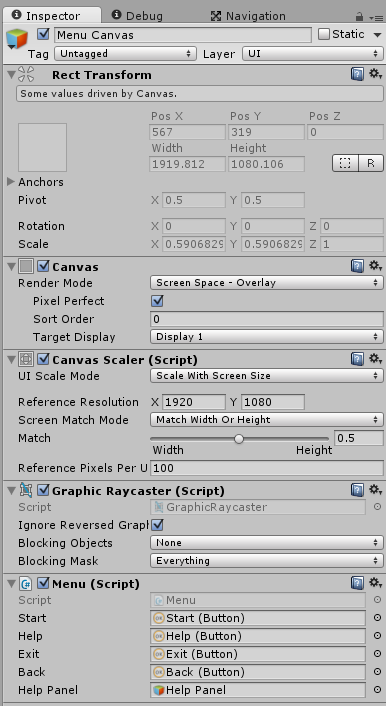Click the Menu C# script icon
This screenshot has height=706, width=386.
(x=26, y=584)
